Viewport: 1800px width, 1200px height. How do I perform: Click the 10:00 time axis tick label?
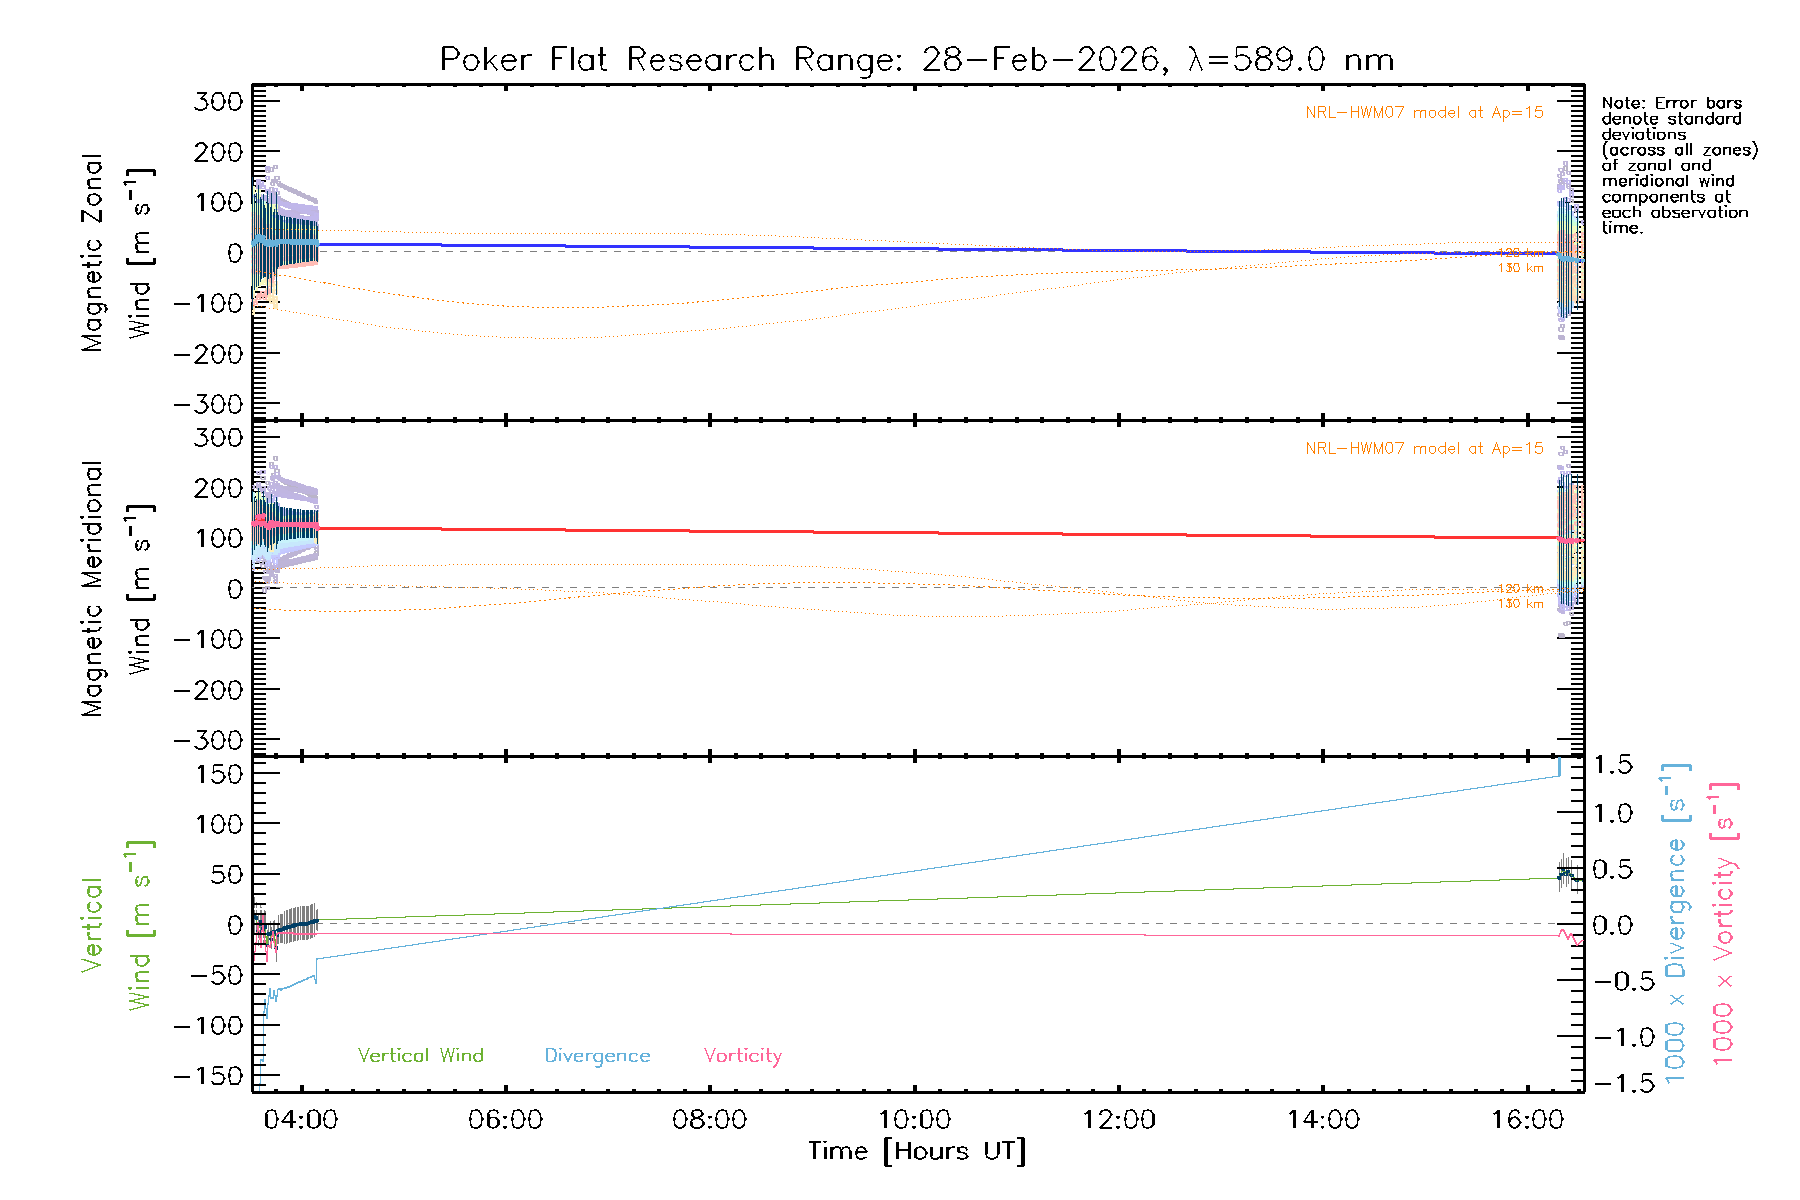[x=914, y=1120]
